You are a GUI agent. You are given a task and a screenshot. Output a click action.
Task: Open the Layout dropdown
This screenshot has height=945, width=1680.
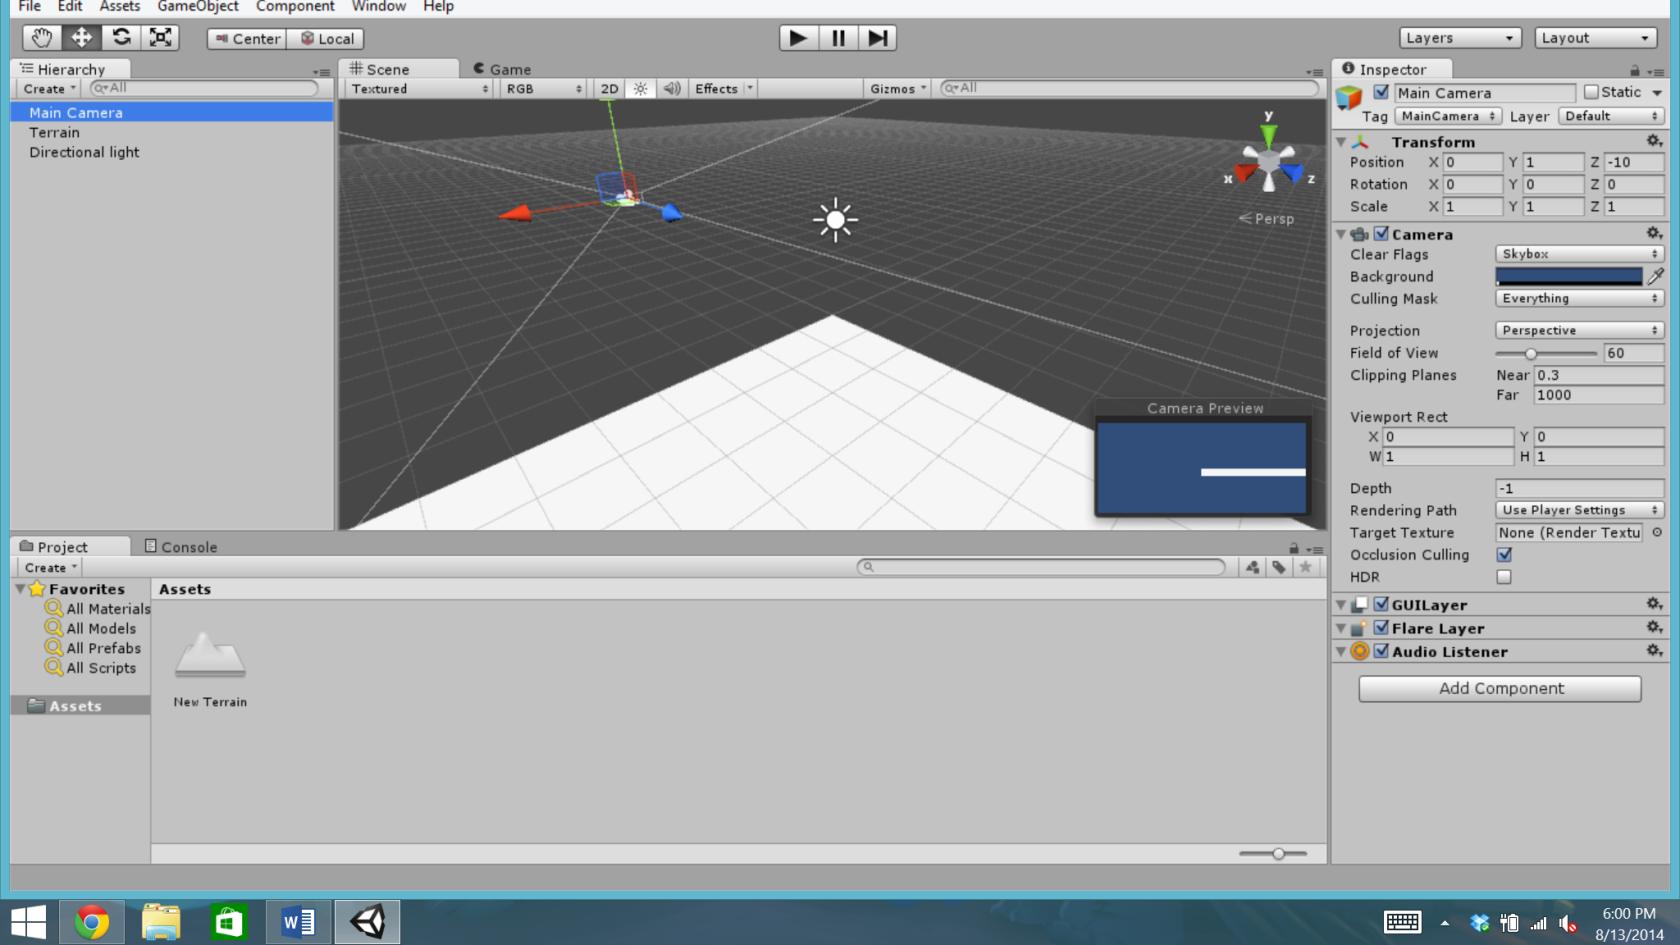coord(1595,38)
